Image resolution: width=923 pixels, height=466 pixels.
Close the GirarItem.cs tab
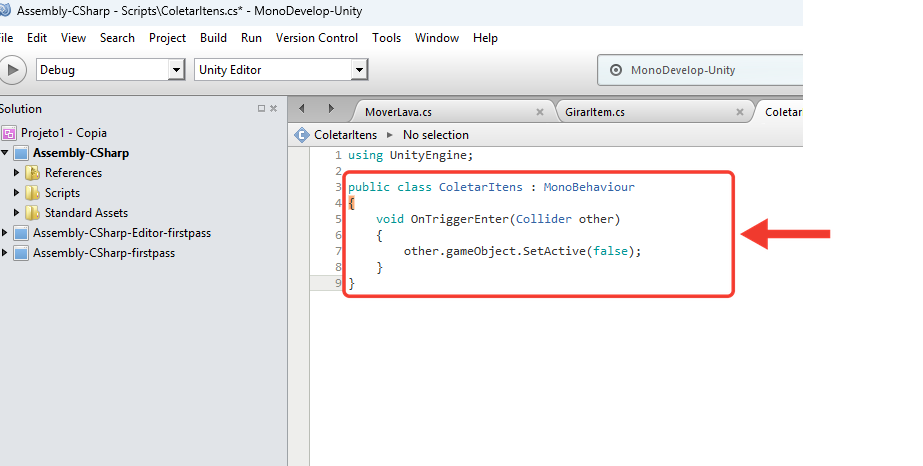(740, 112)
